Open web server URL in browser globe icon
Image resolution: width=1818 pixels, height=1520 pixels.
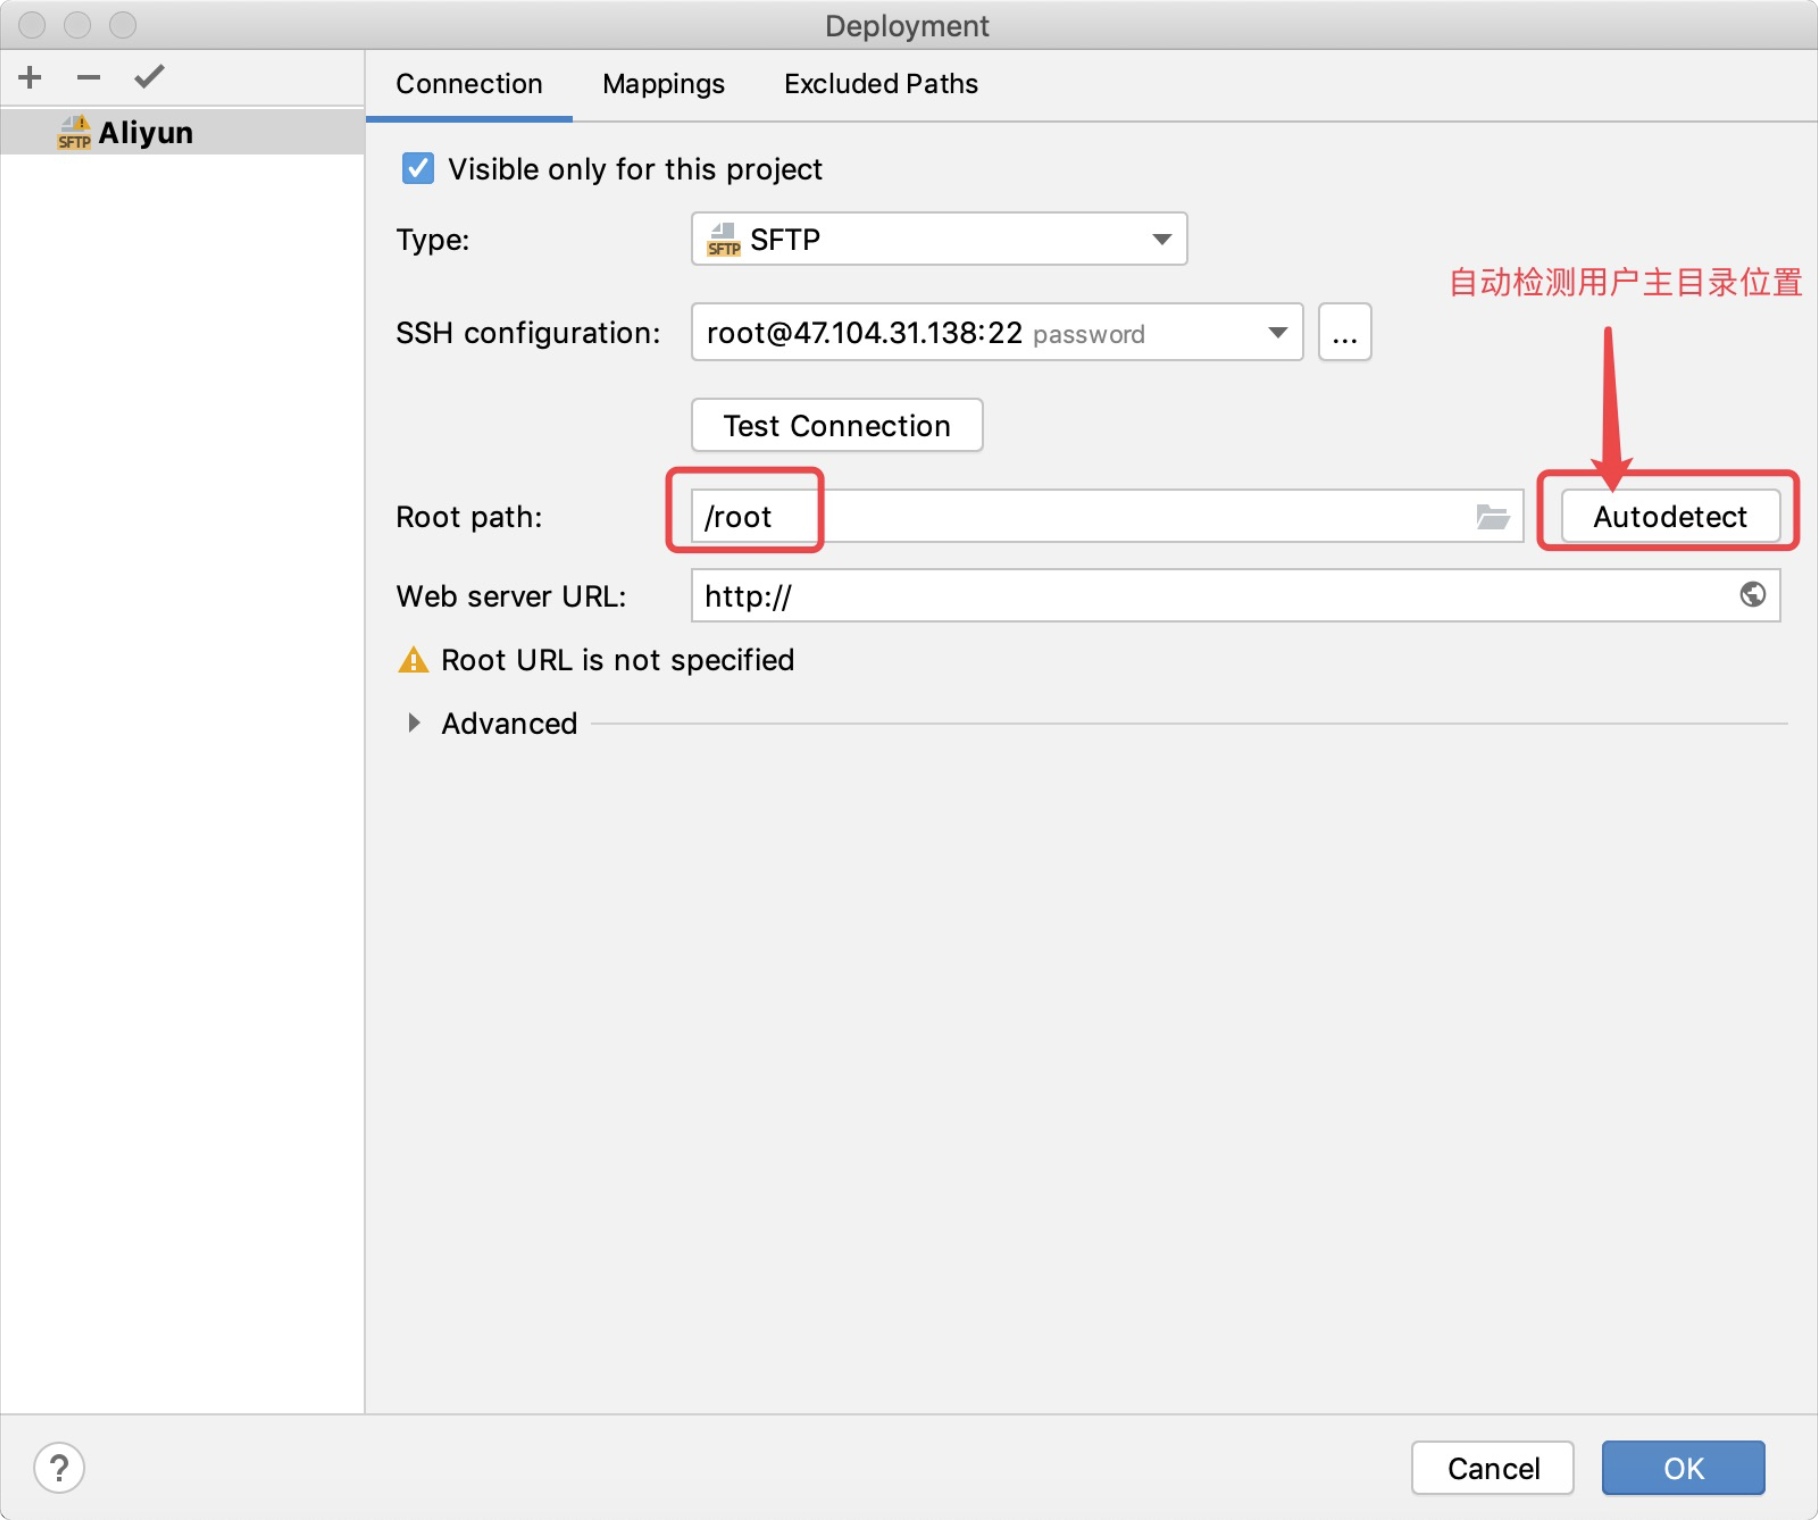(x=1752, y=595)
